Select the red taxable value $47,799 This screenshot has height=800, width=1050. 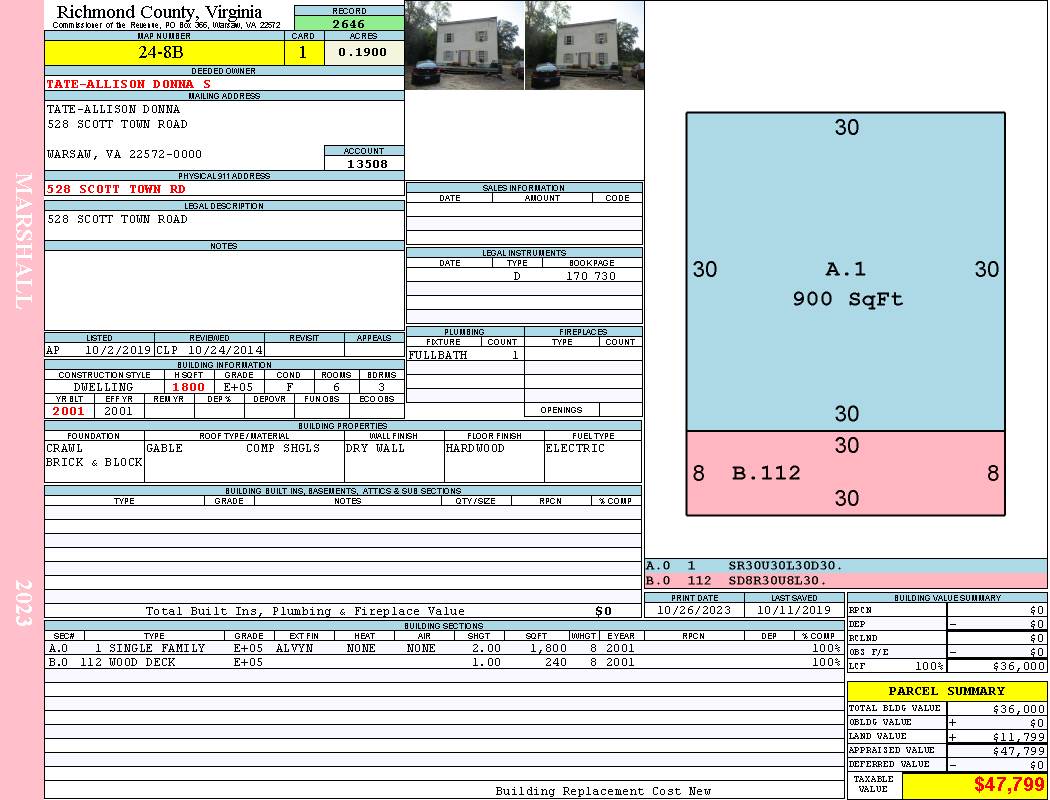[x=975, y=784]
